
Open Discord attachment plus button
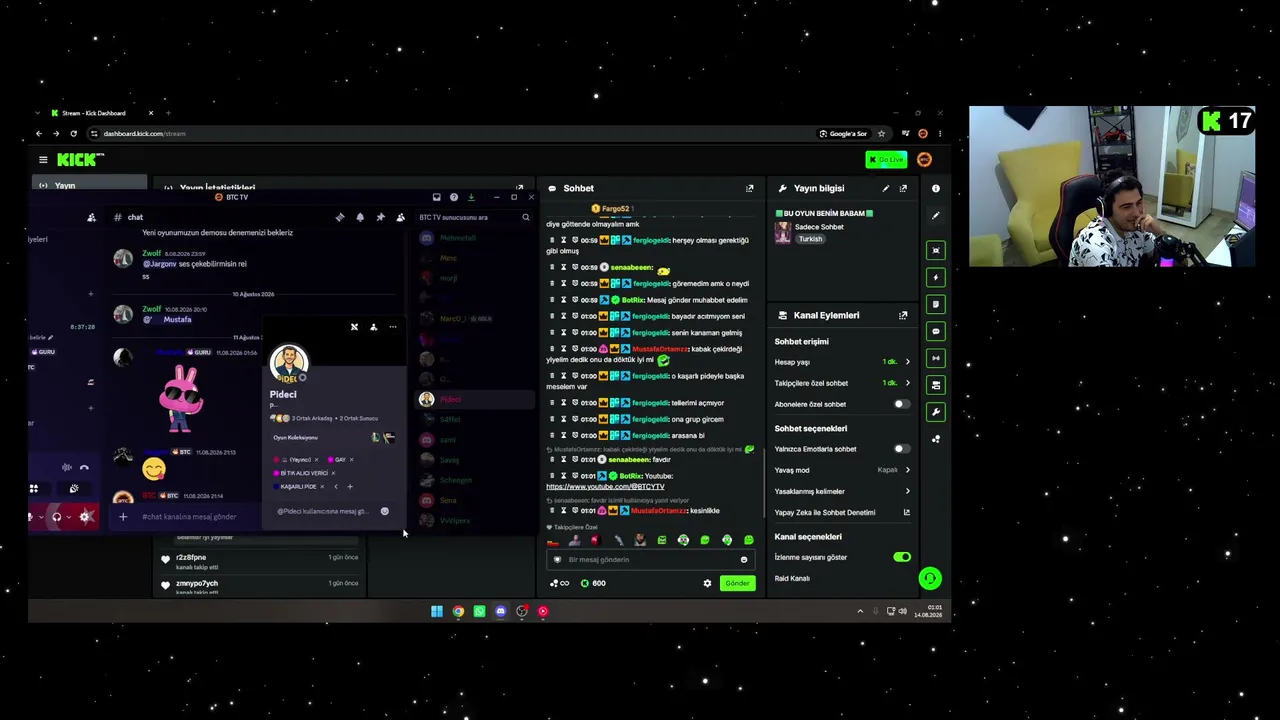coord(123,517)
